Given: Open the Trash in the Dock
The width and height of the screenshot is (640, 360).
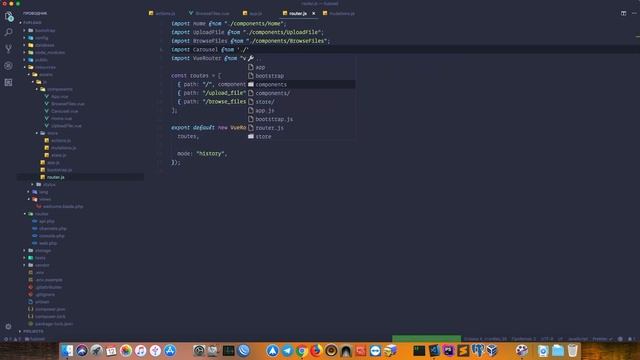Looking at the screenshot, I should coord(572,351).
